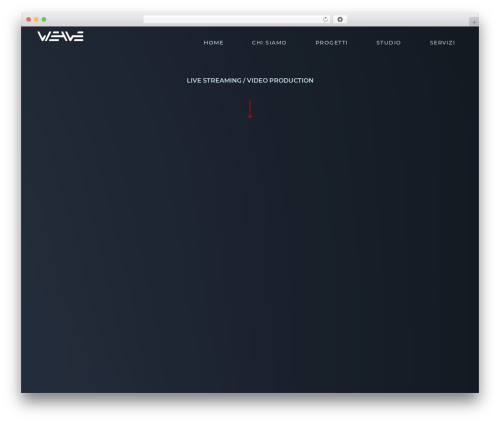Focus the browser address bar
This screenshot has height=423, width=500.
237,19
